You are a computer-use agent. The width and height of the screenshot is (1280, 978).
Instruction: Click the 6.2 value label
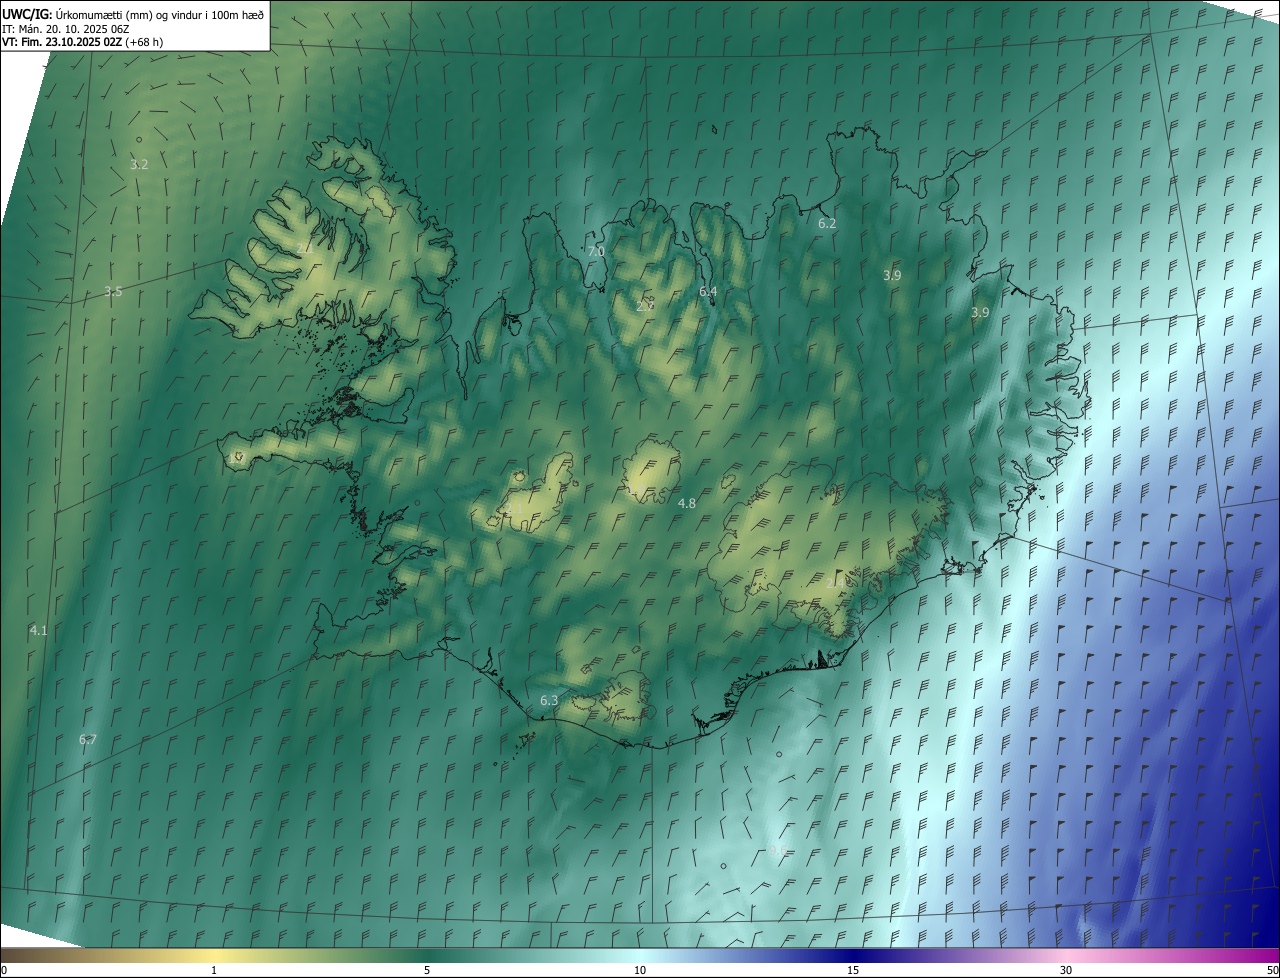827,223
